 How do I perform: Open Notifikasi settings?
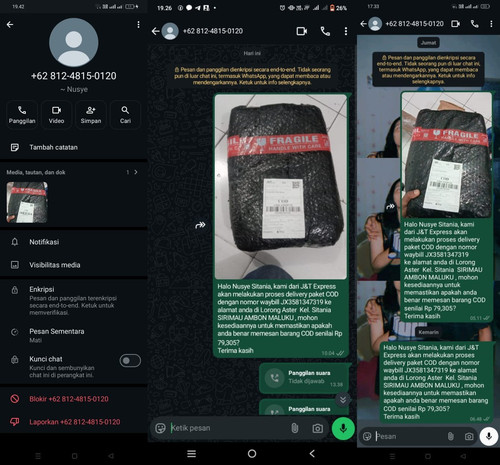tap(74, 242)
